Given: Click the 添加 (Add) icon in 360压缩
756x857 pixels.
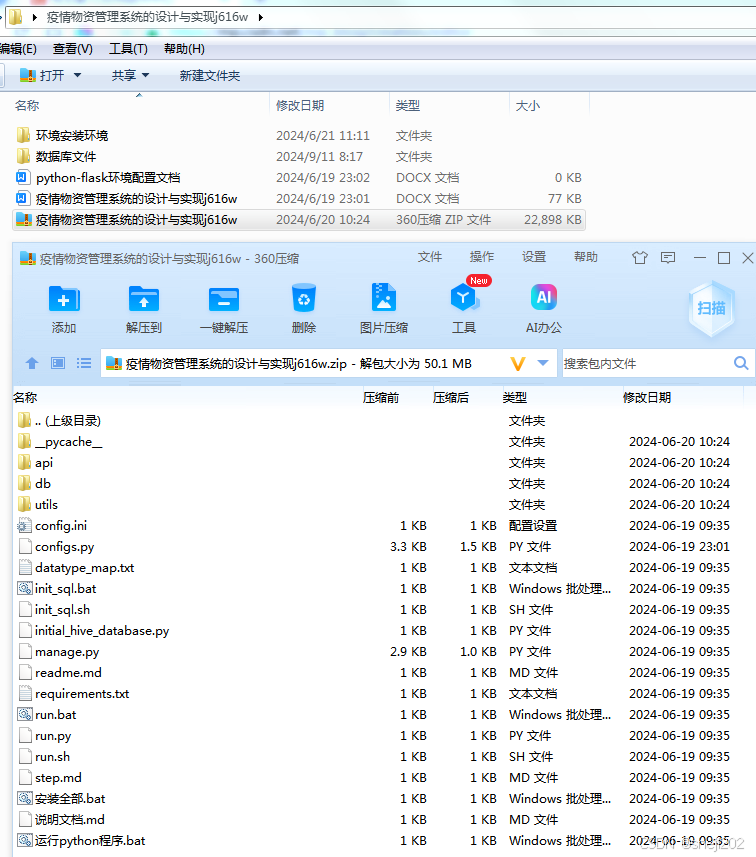Looking at the screenshot, I should point(64,300).
